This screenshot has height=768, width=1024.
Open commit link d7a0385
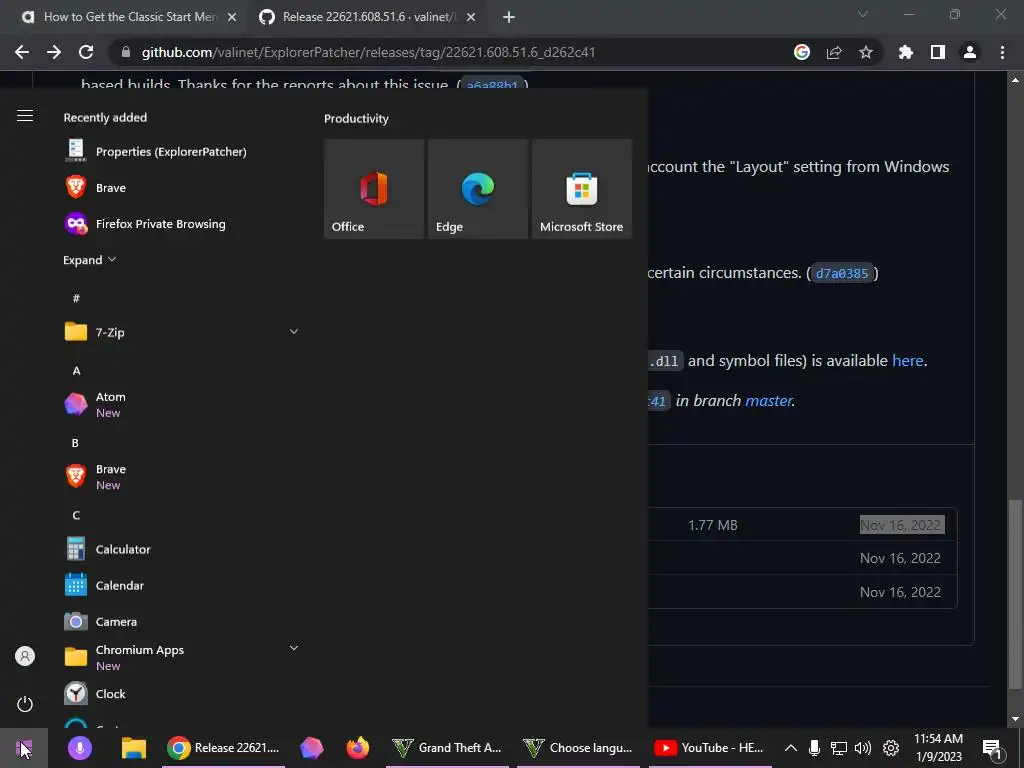(842, 273)
